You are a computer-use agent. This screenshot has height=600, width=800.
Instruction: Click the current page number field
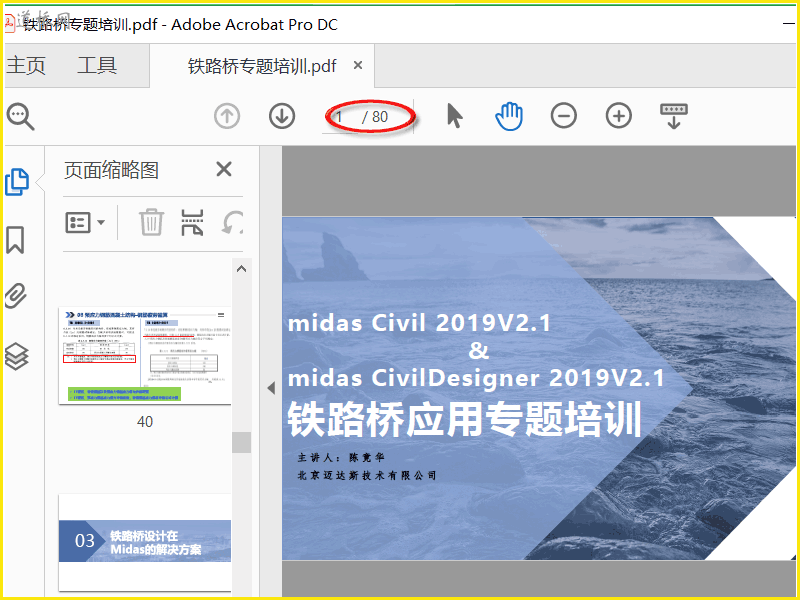click(x=341, y=117)
